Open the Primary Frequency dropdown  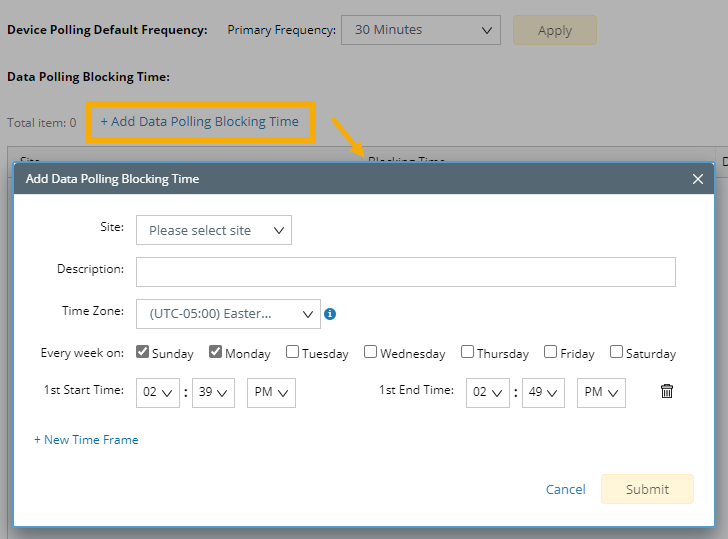[421, 30]
